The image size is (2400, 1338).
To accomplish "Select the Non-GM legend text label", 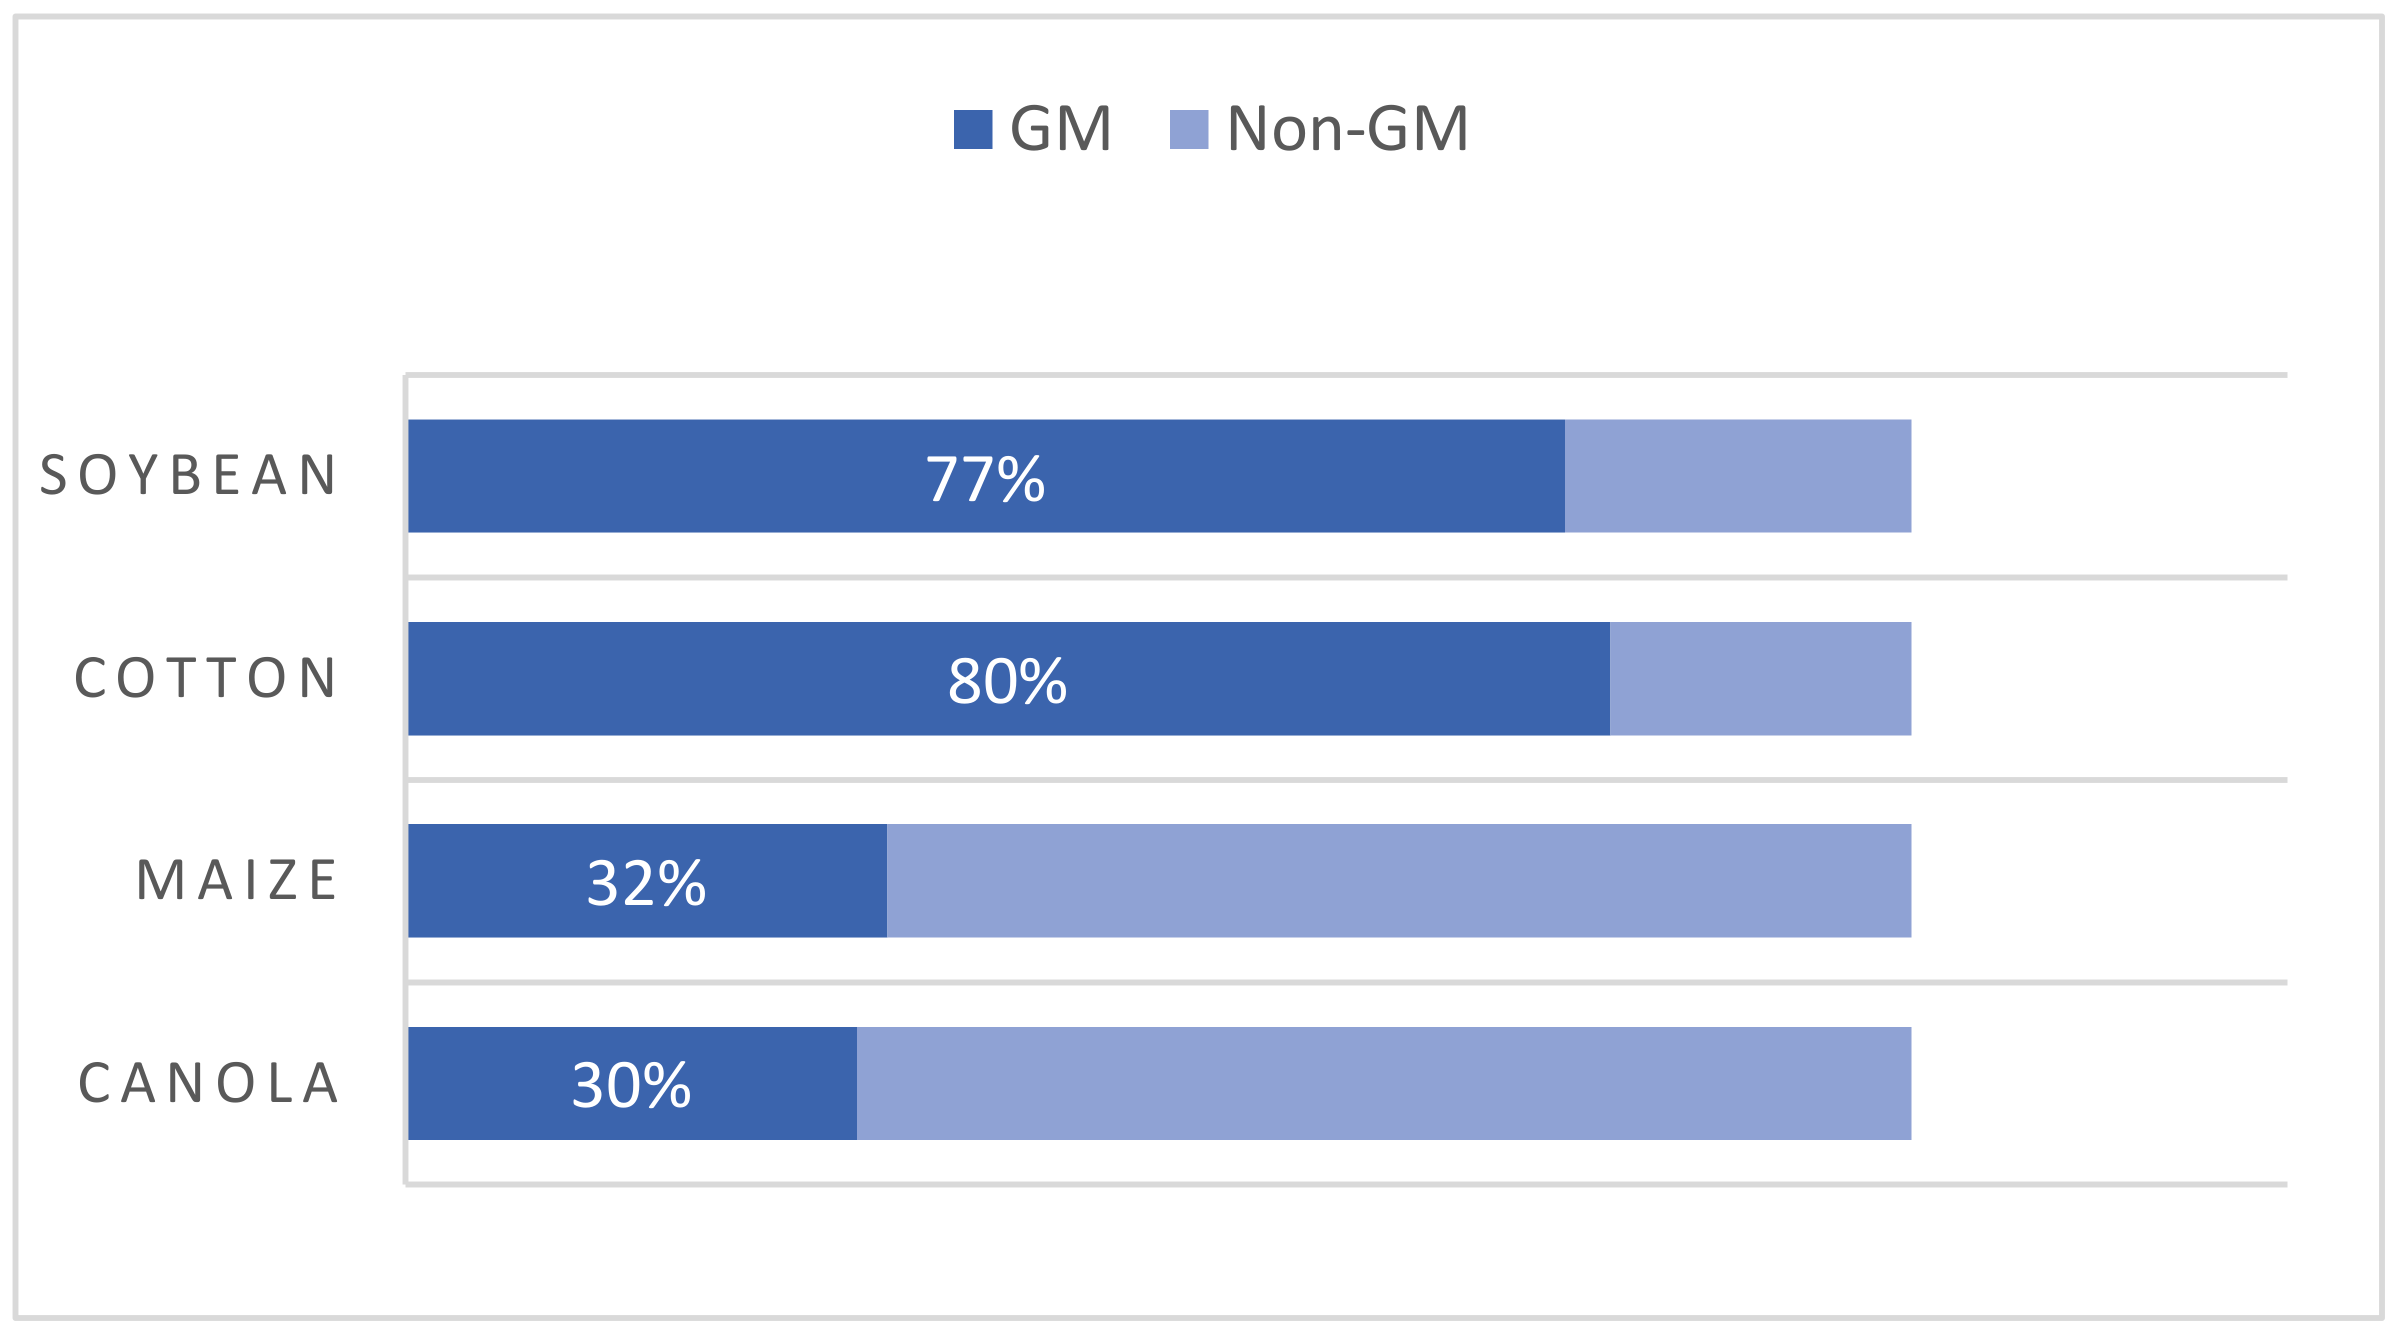I will coord(1347,129).
